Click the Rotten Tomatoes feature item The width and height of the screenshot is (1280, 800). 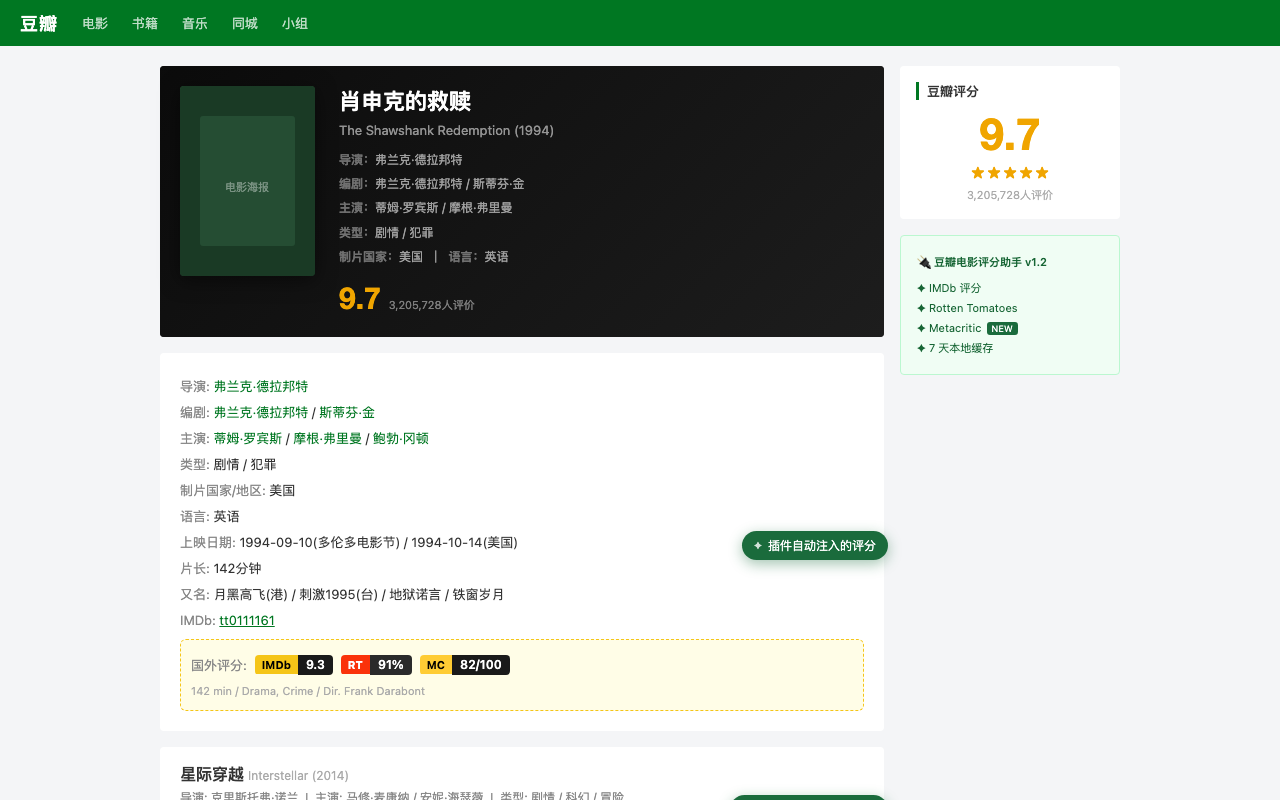click(967, 308)
